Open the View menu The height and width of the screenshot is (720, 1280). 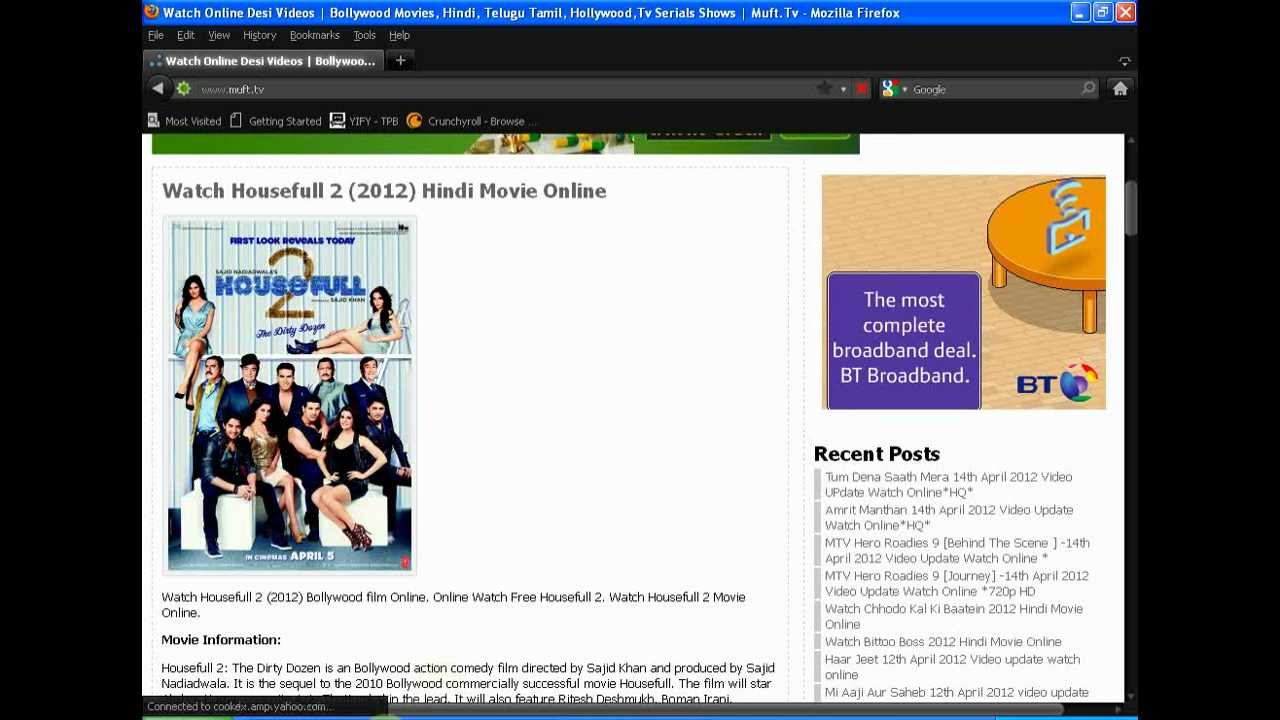(x=219, y=35)
